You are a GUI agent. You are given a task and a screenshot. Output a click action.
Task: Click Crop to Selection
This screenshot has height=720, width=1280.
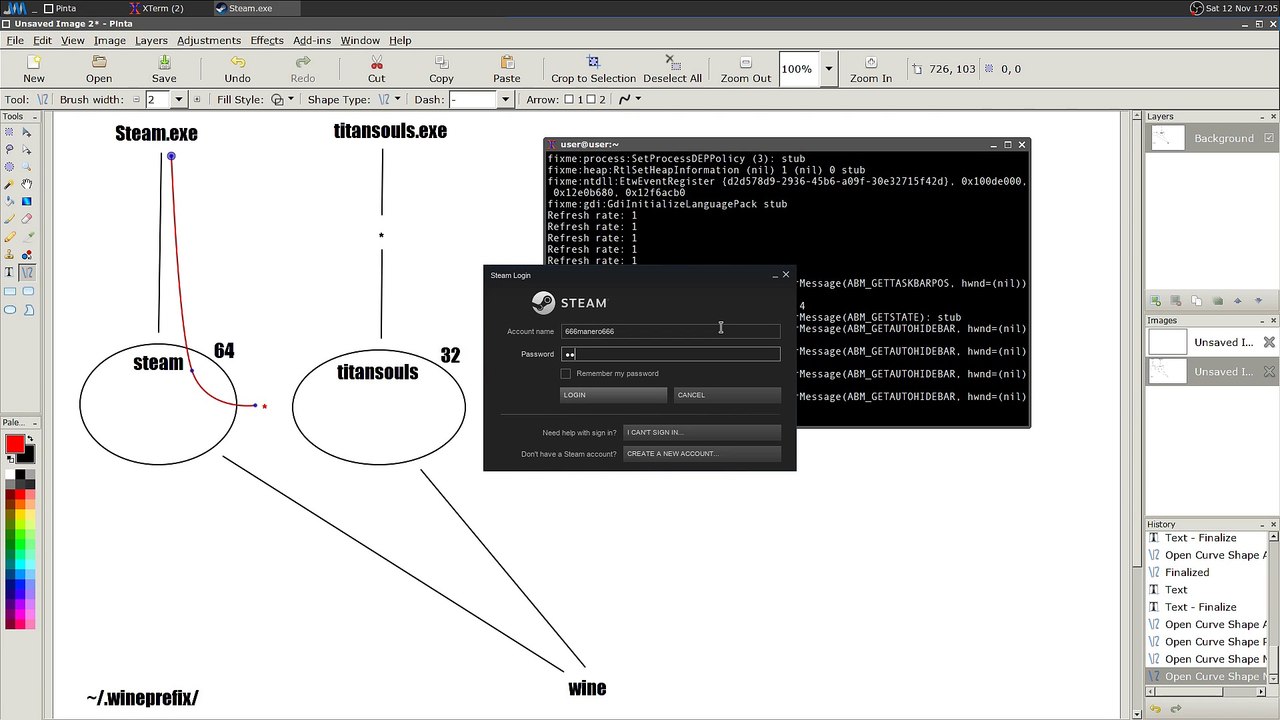(x=593, y=69)
